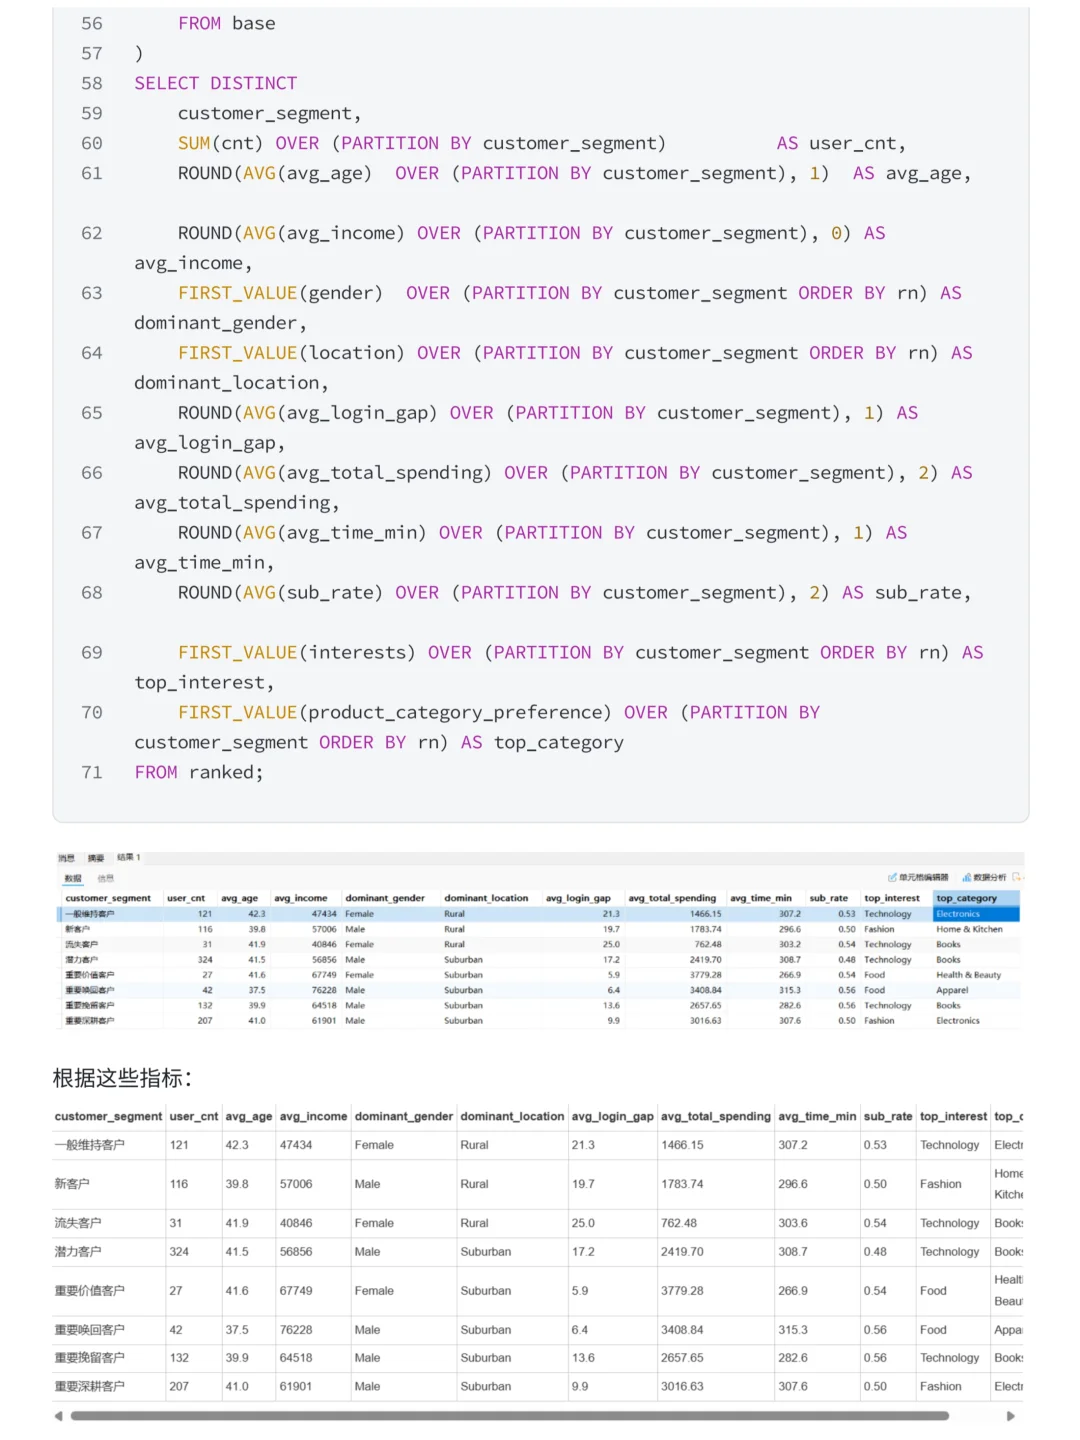Switch to the 摘要 tab

[96, 858]
